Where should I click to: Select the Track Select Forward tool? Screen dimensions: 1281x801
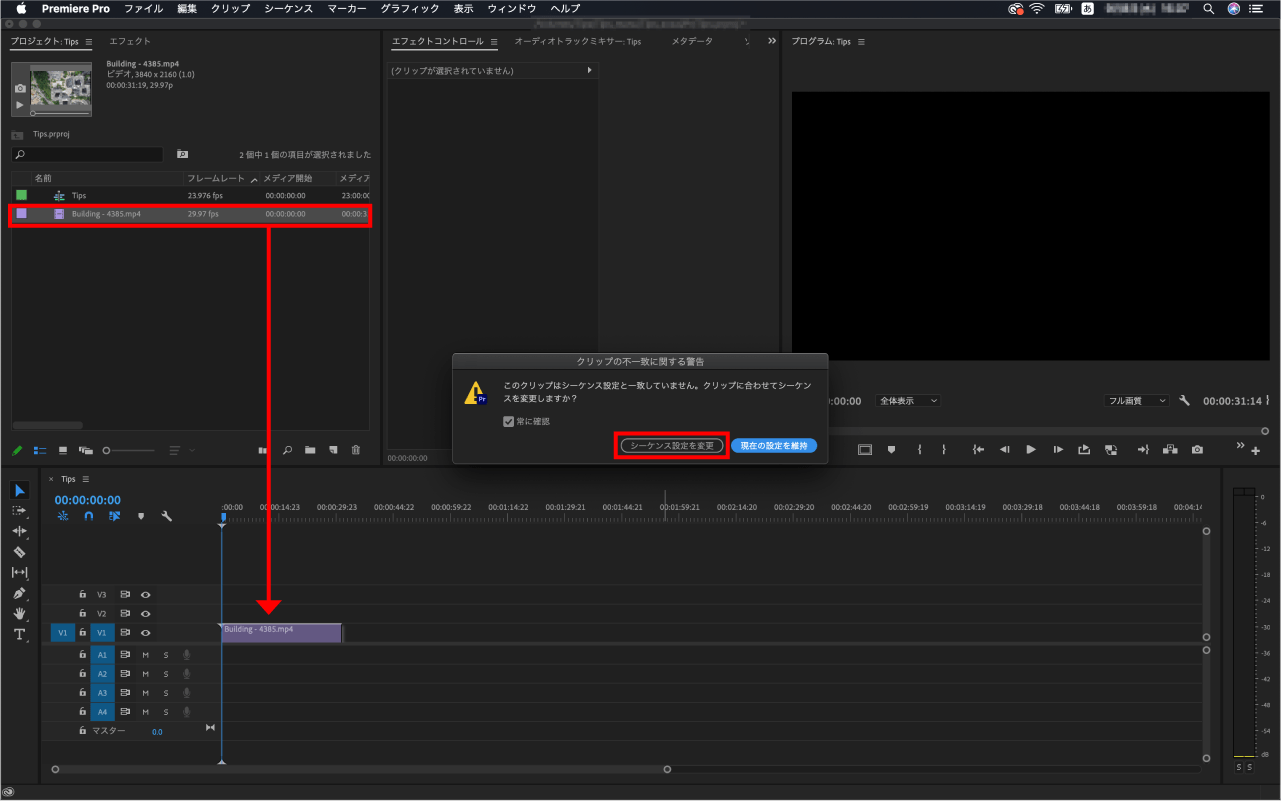[x=20, y=511]
